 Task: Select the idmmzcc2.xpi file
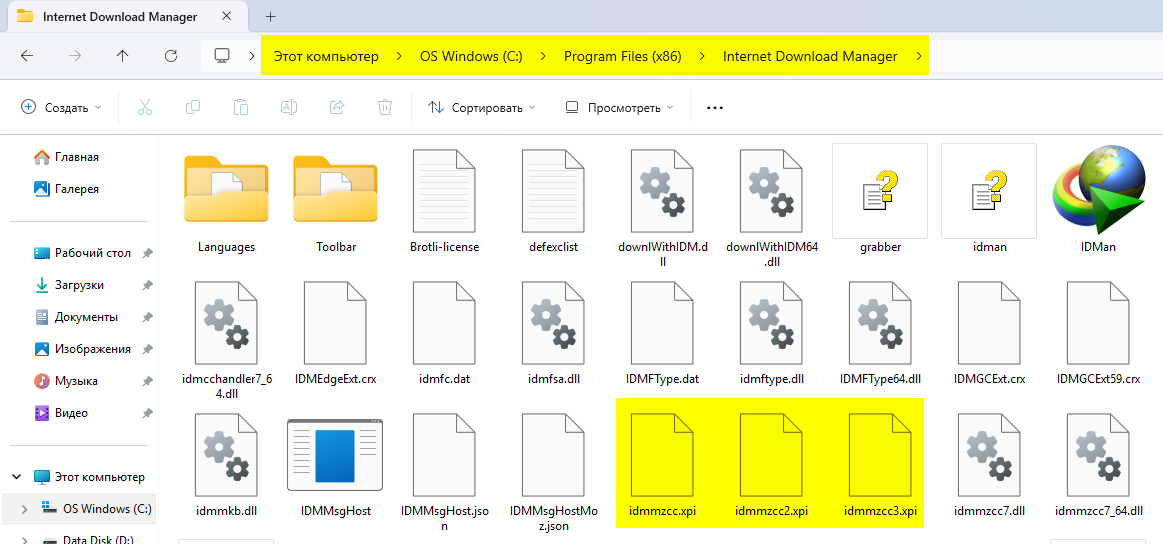[771, 456]
